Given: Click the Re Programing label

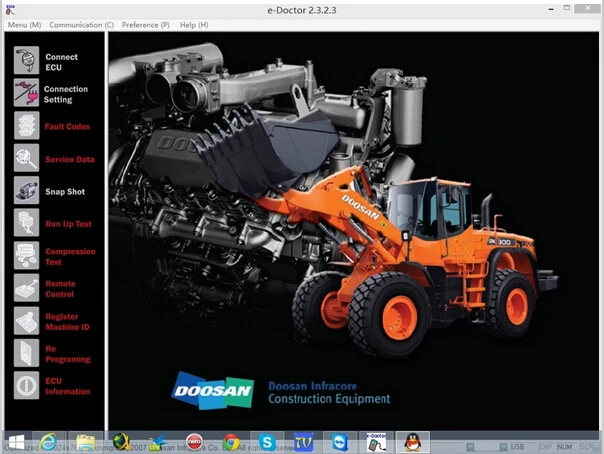Looking at the screenshot, I should (68, 354).
